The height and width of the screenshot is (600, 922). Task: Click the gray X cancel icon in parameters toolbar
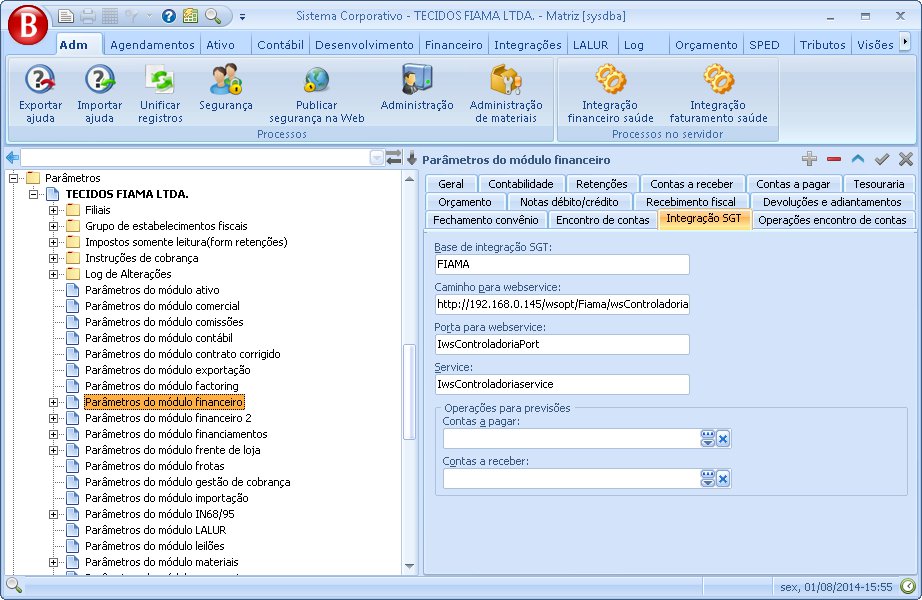906,159
